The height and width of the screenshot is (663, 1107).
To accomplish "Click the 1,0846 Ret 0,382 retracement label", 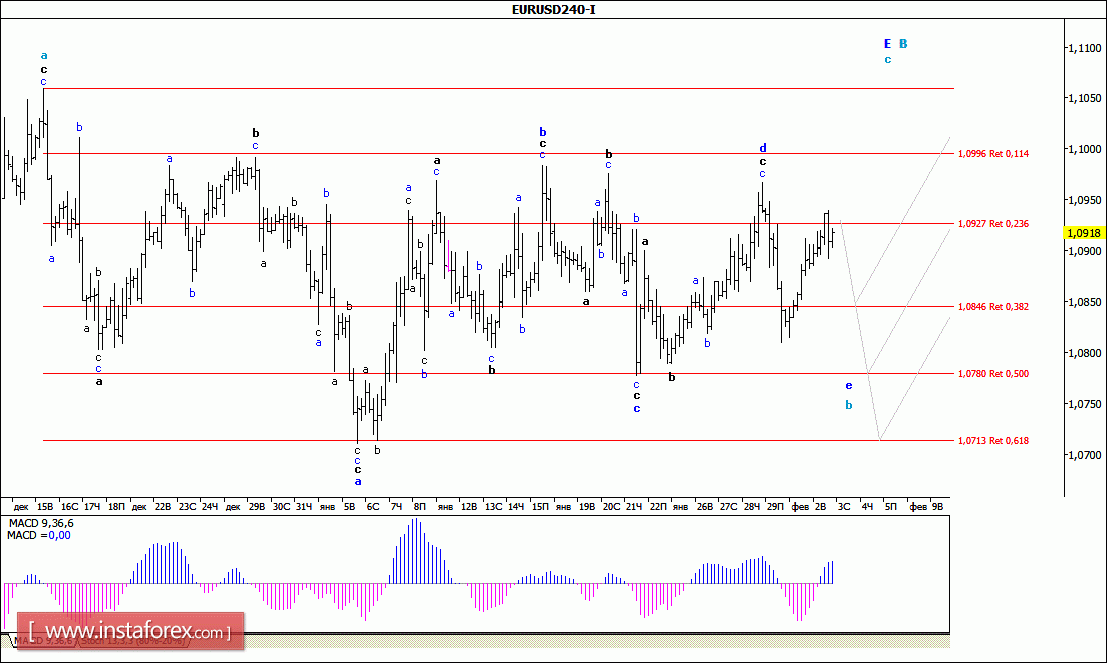I will tap(992, 307).
